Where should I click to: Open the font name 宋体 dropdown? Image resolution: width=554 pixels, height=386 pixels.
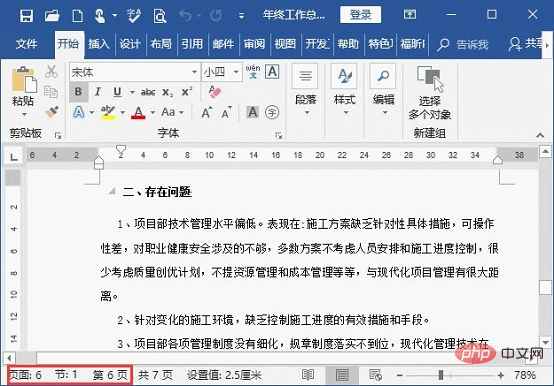pos(194,72)
